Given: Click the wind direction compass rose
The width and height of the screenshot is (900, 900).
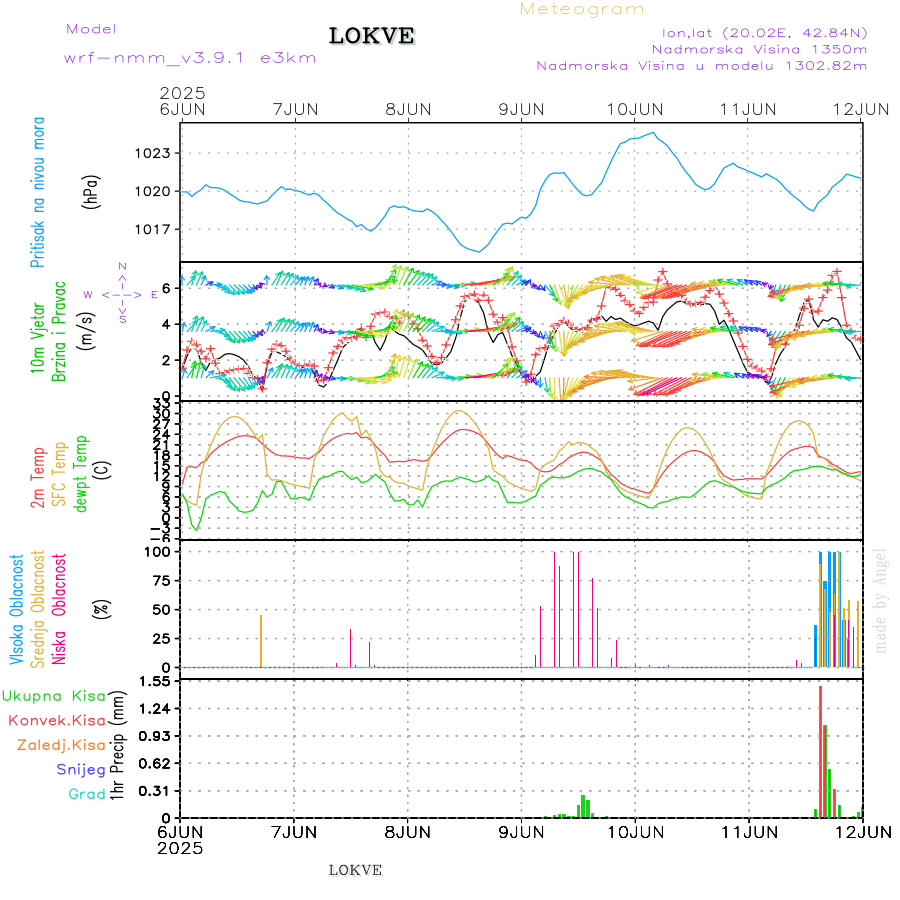Looking at the screenshot, I should tap(122, 294).
